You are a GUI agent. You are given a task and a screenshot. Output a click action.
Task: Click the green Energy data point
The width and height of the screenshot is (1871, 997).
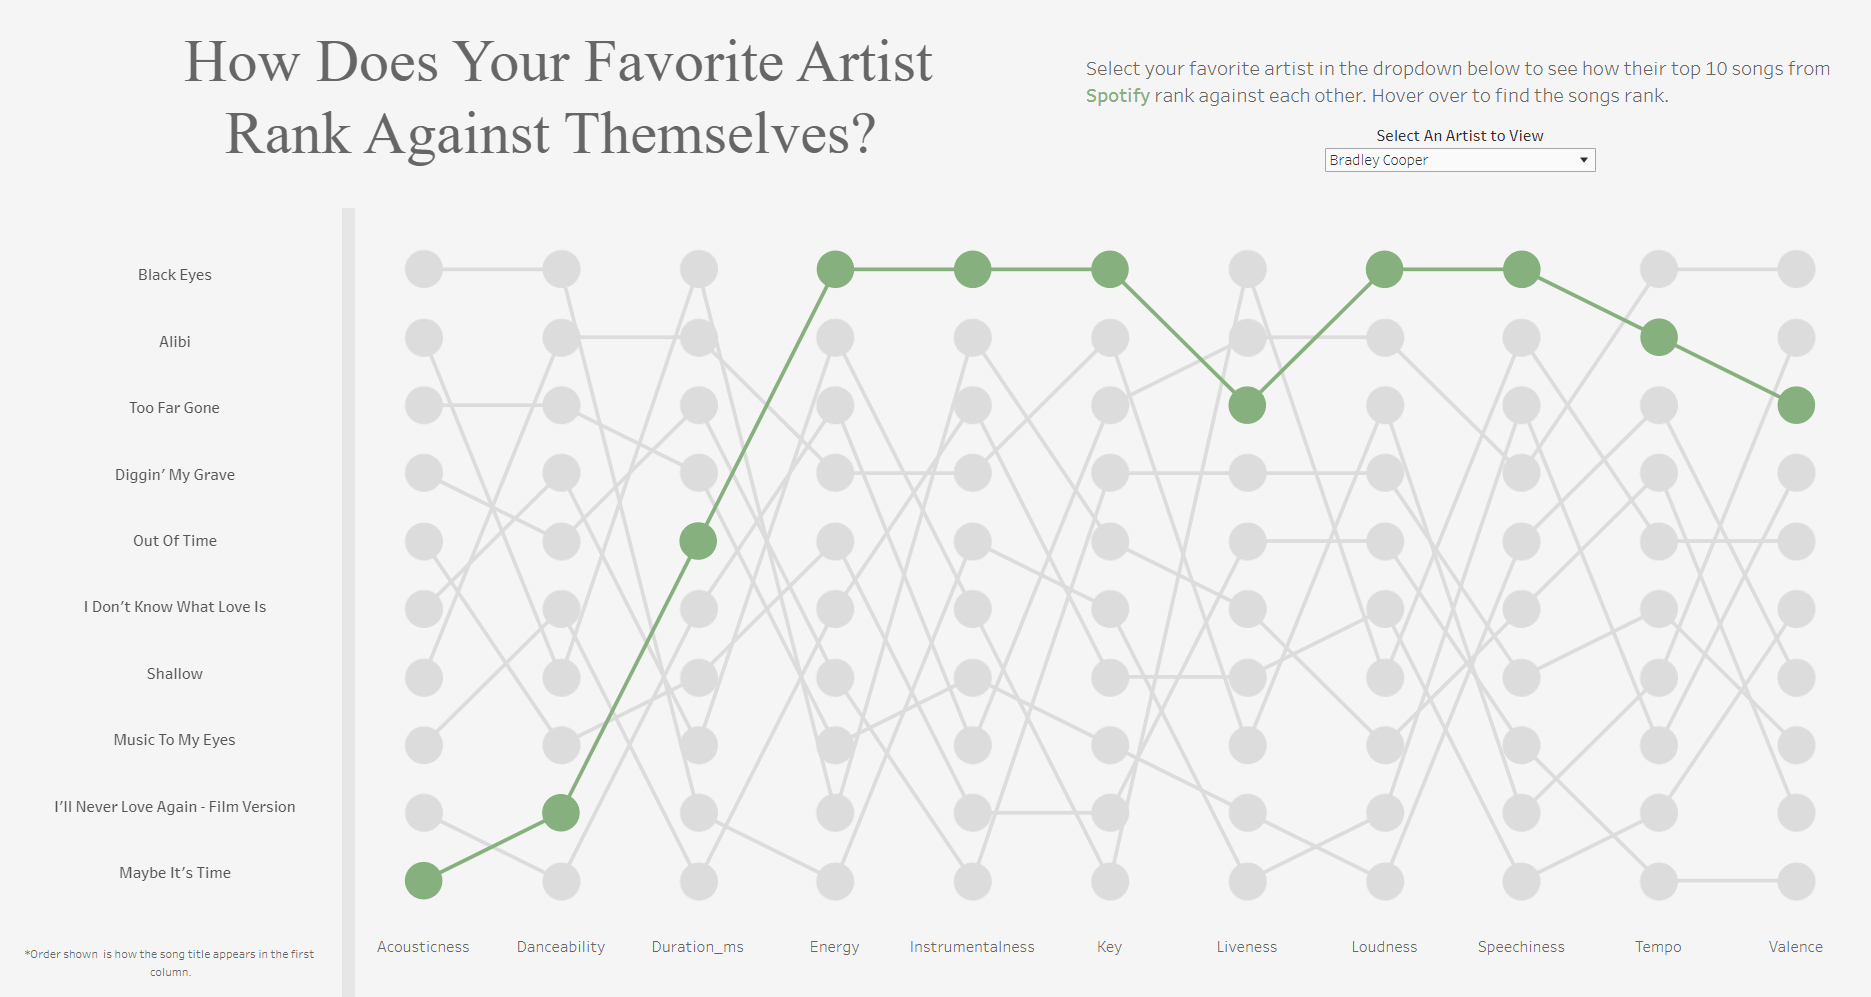(835, 269)
